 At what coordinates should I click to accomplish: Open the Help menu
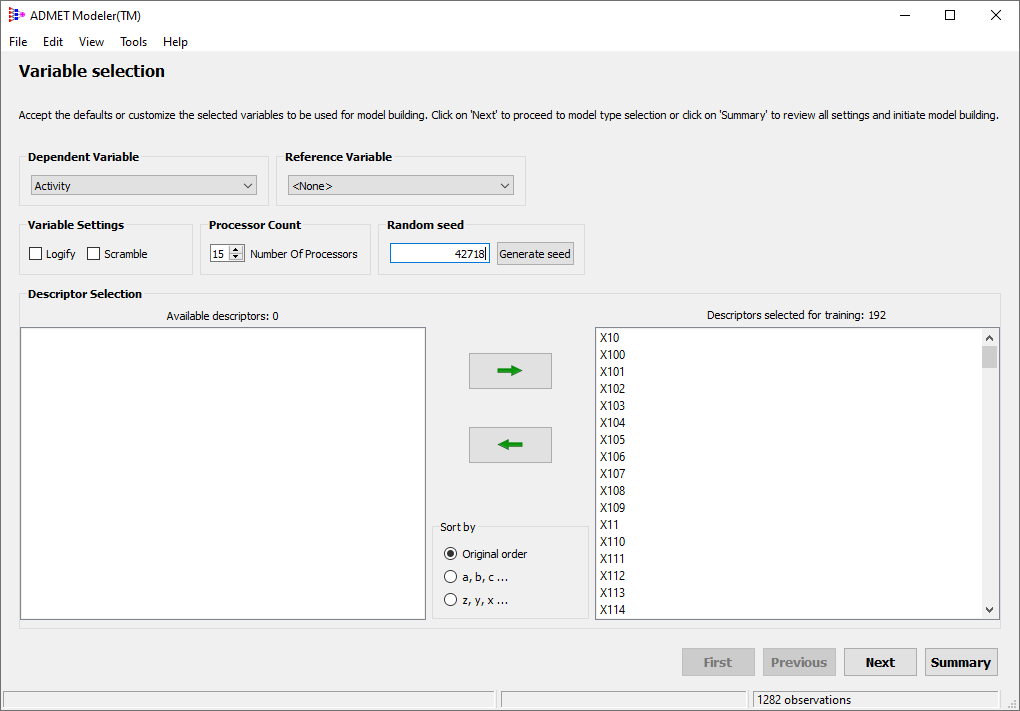(175, 42)
